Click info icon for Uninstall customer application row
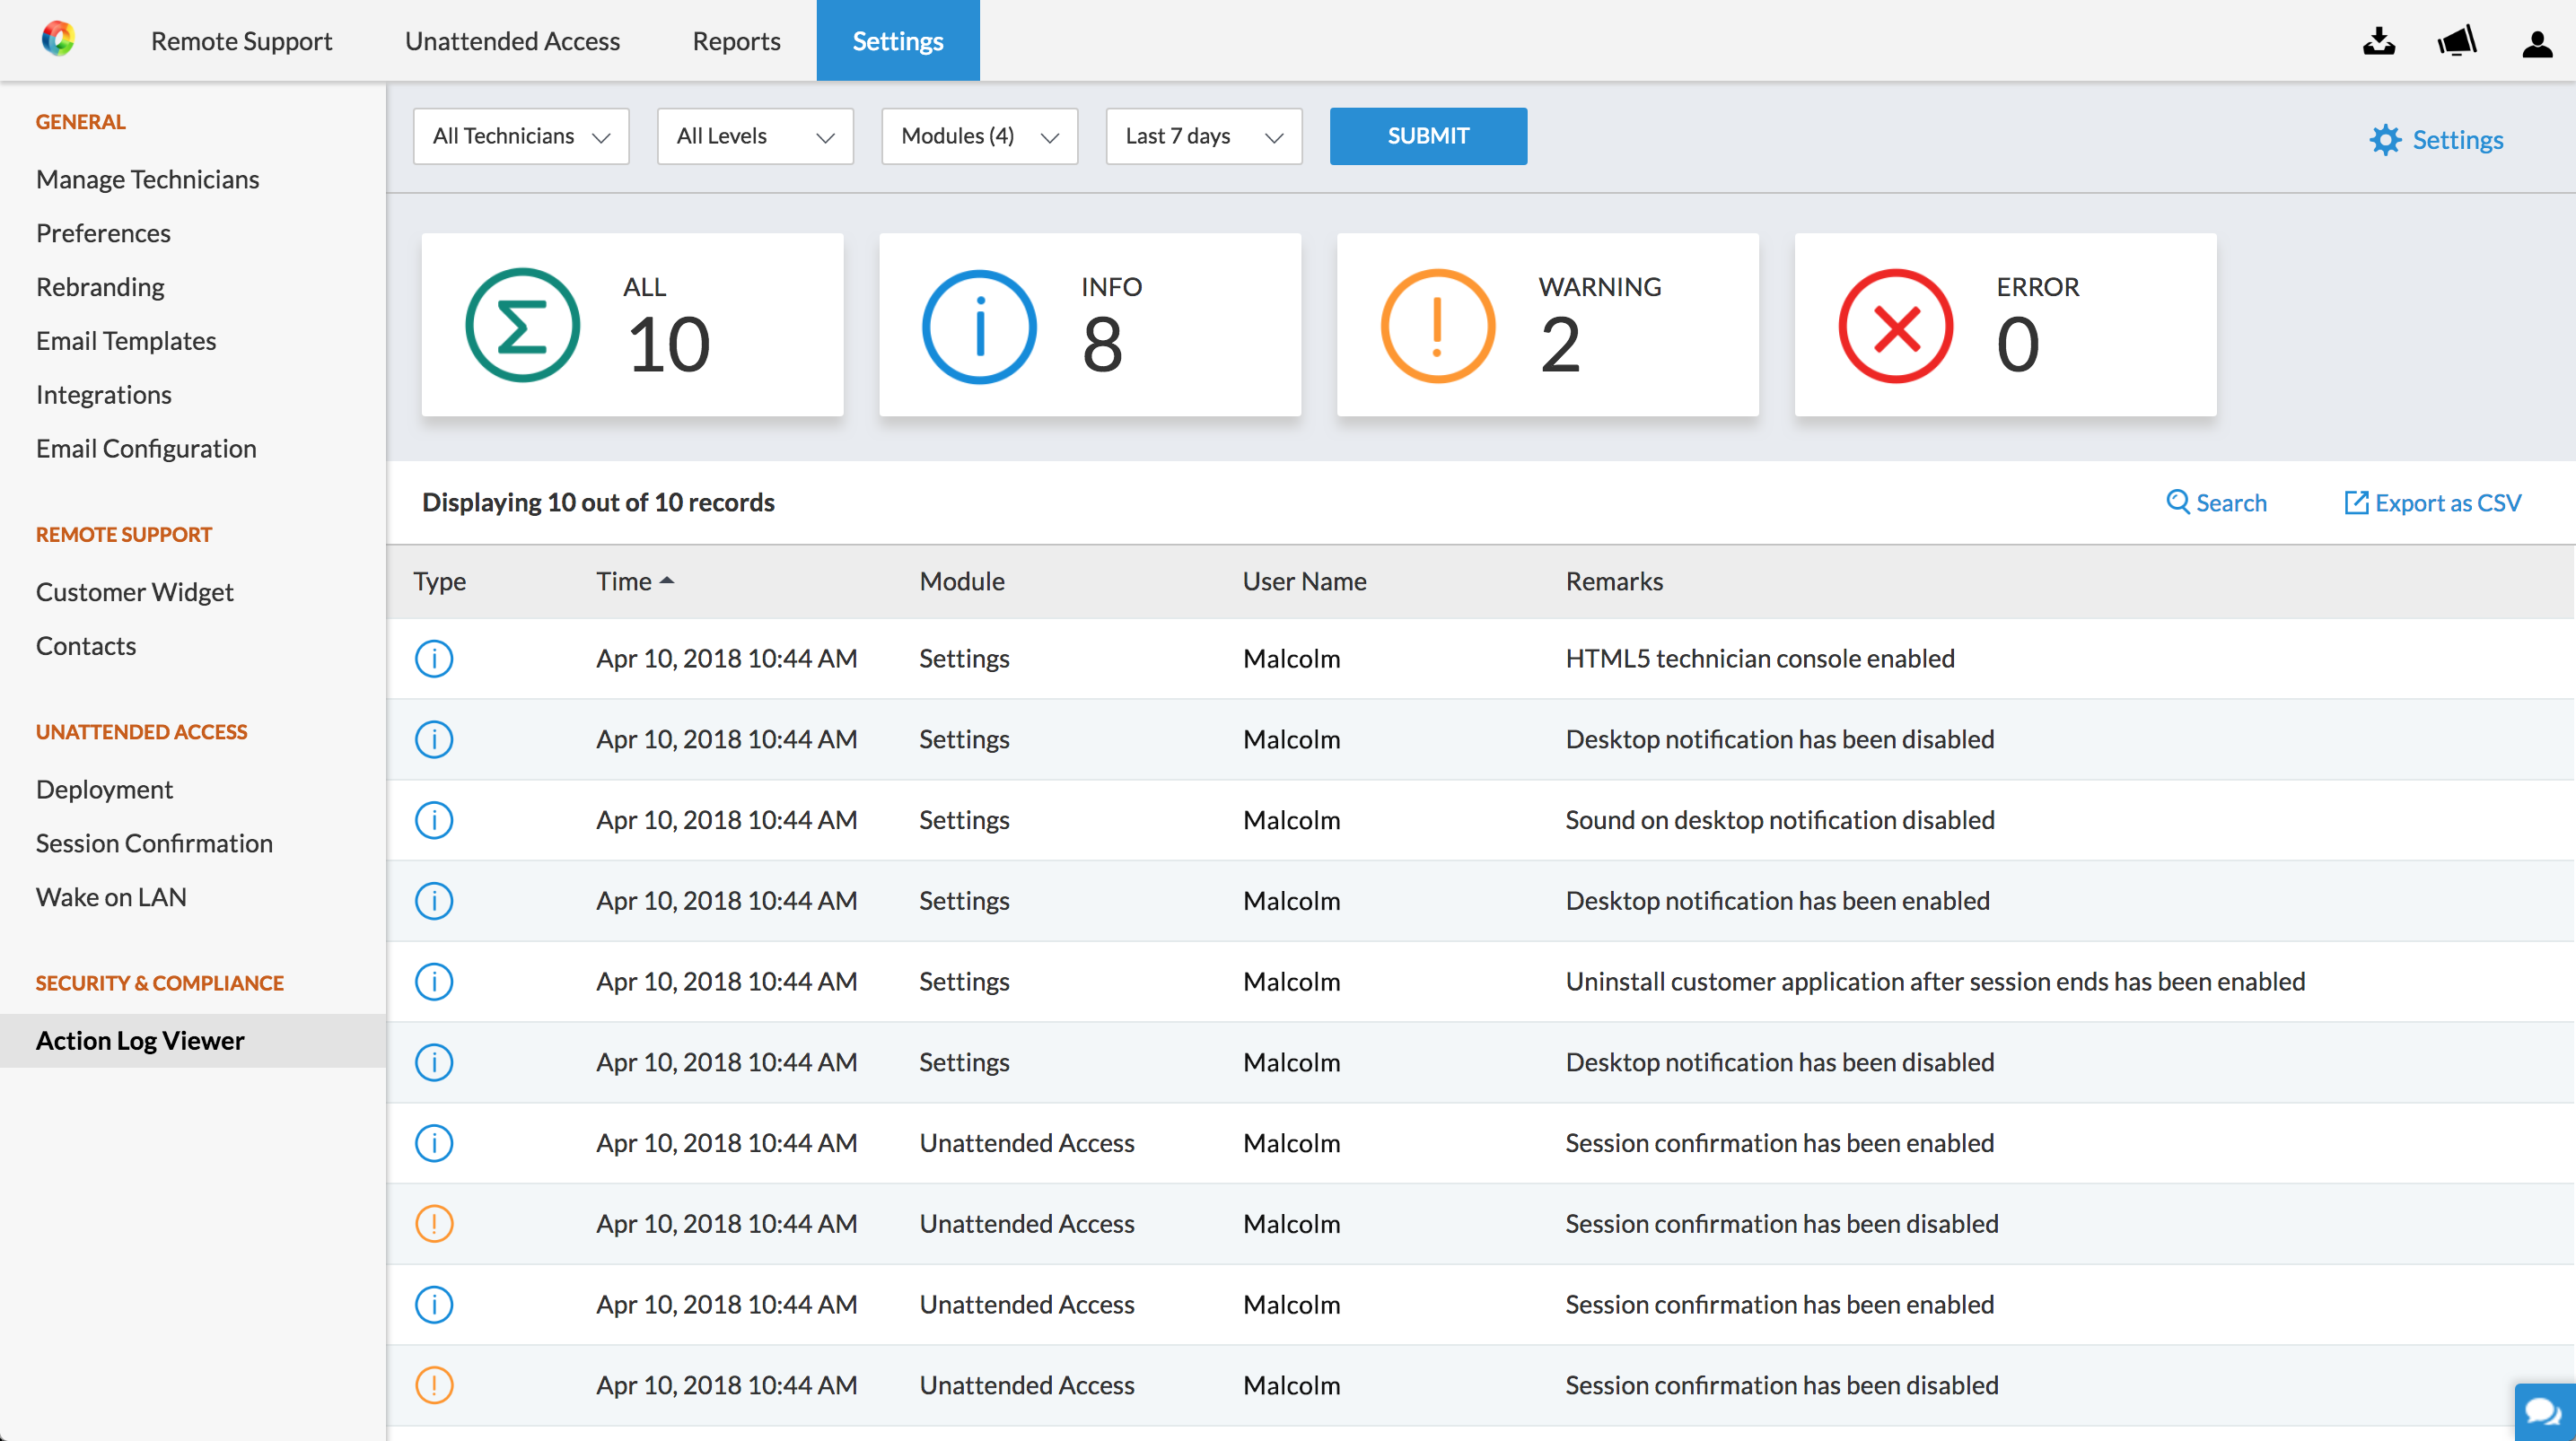Image resolution: width=2576 pixels, height=1441 pixels. pyautogui.click(x=434, y=981)
